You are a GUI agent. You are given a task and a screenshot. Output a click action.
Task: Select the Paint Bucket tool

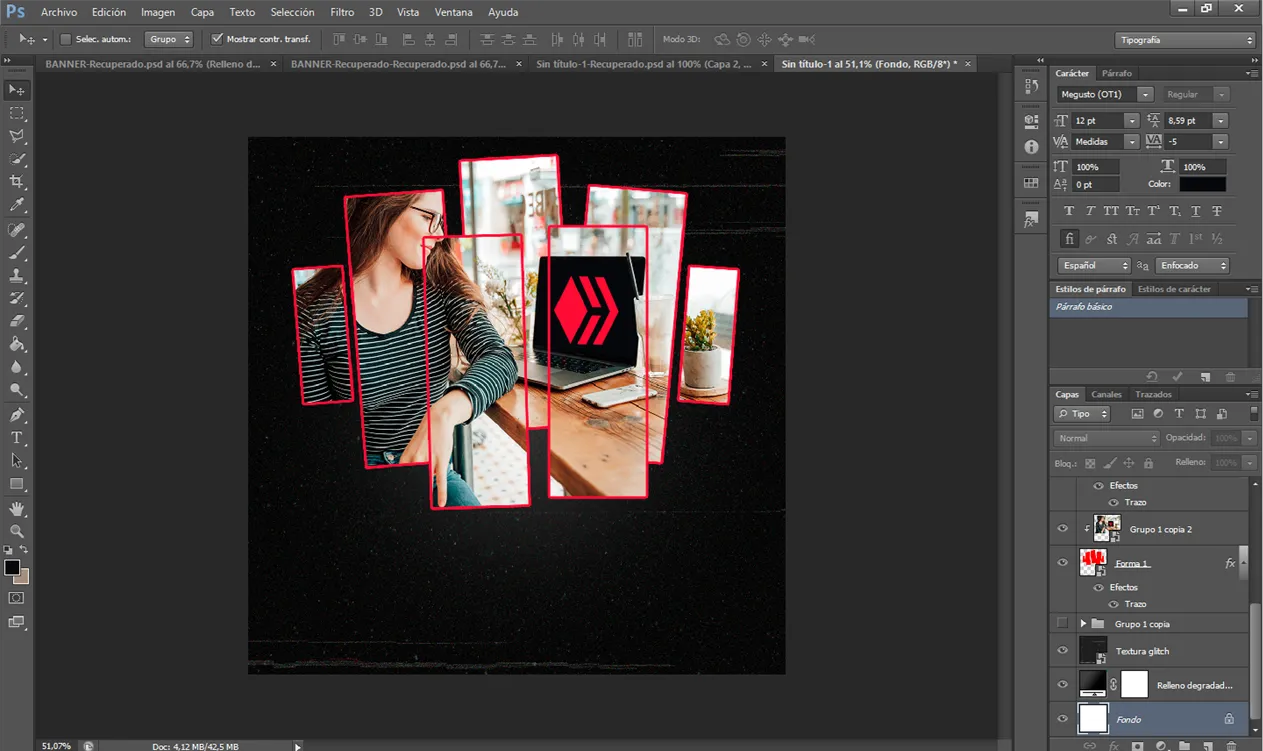point(17,345)
